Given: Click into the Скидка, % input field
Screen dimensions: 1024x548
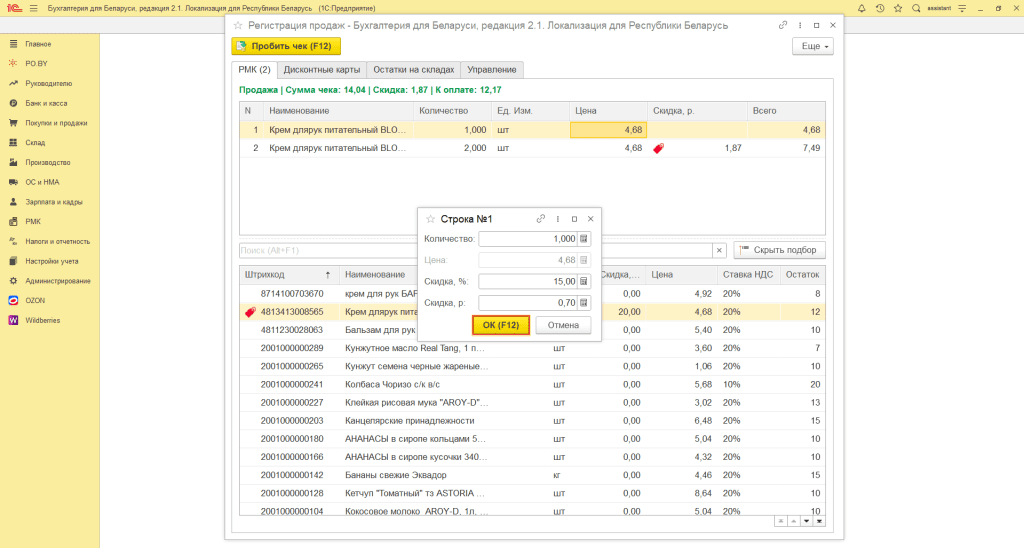Looking at the screenshot, I should (528, 282).
